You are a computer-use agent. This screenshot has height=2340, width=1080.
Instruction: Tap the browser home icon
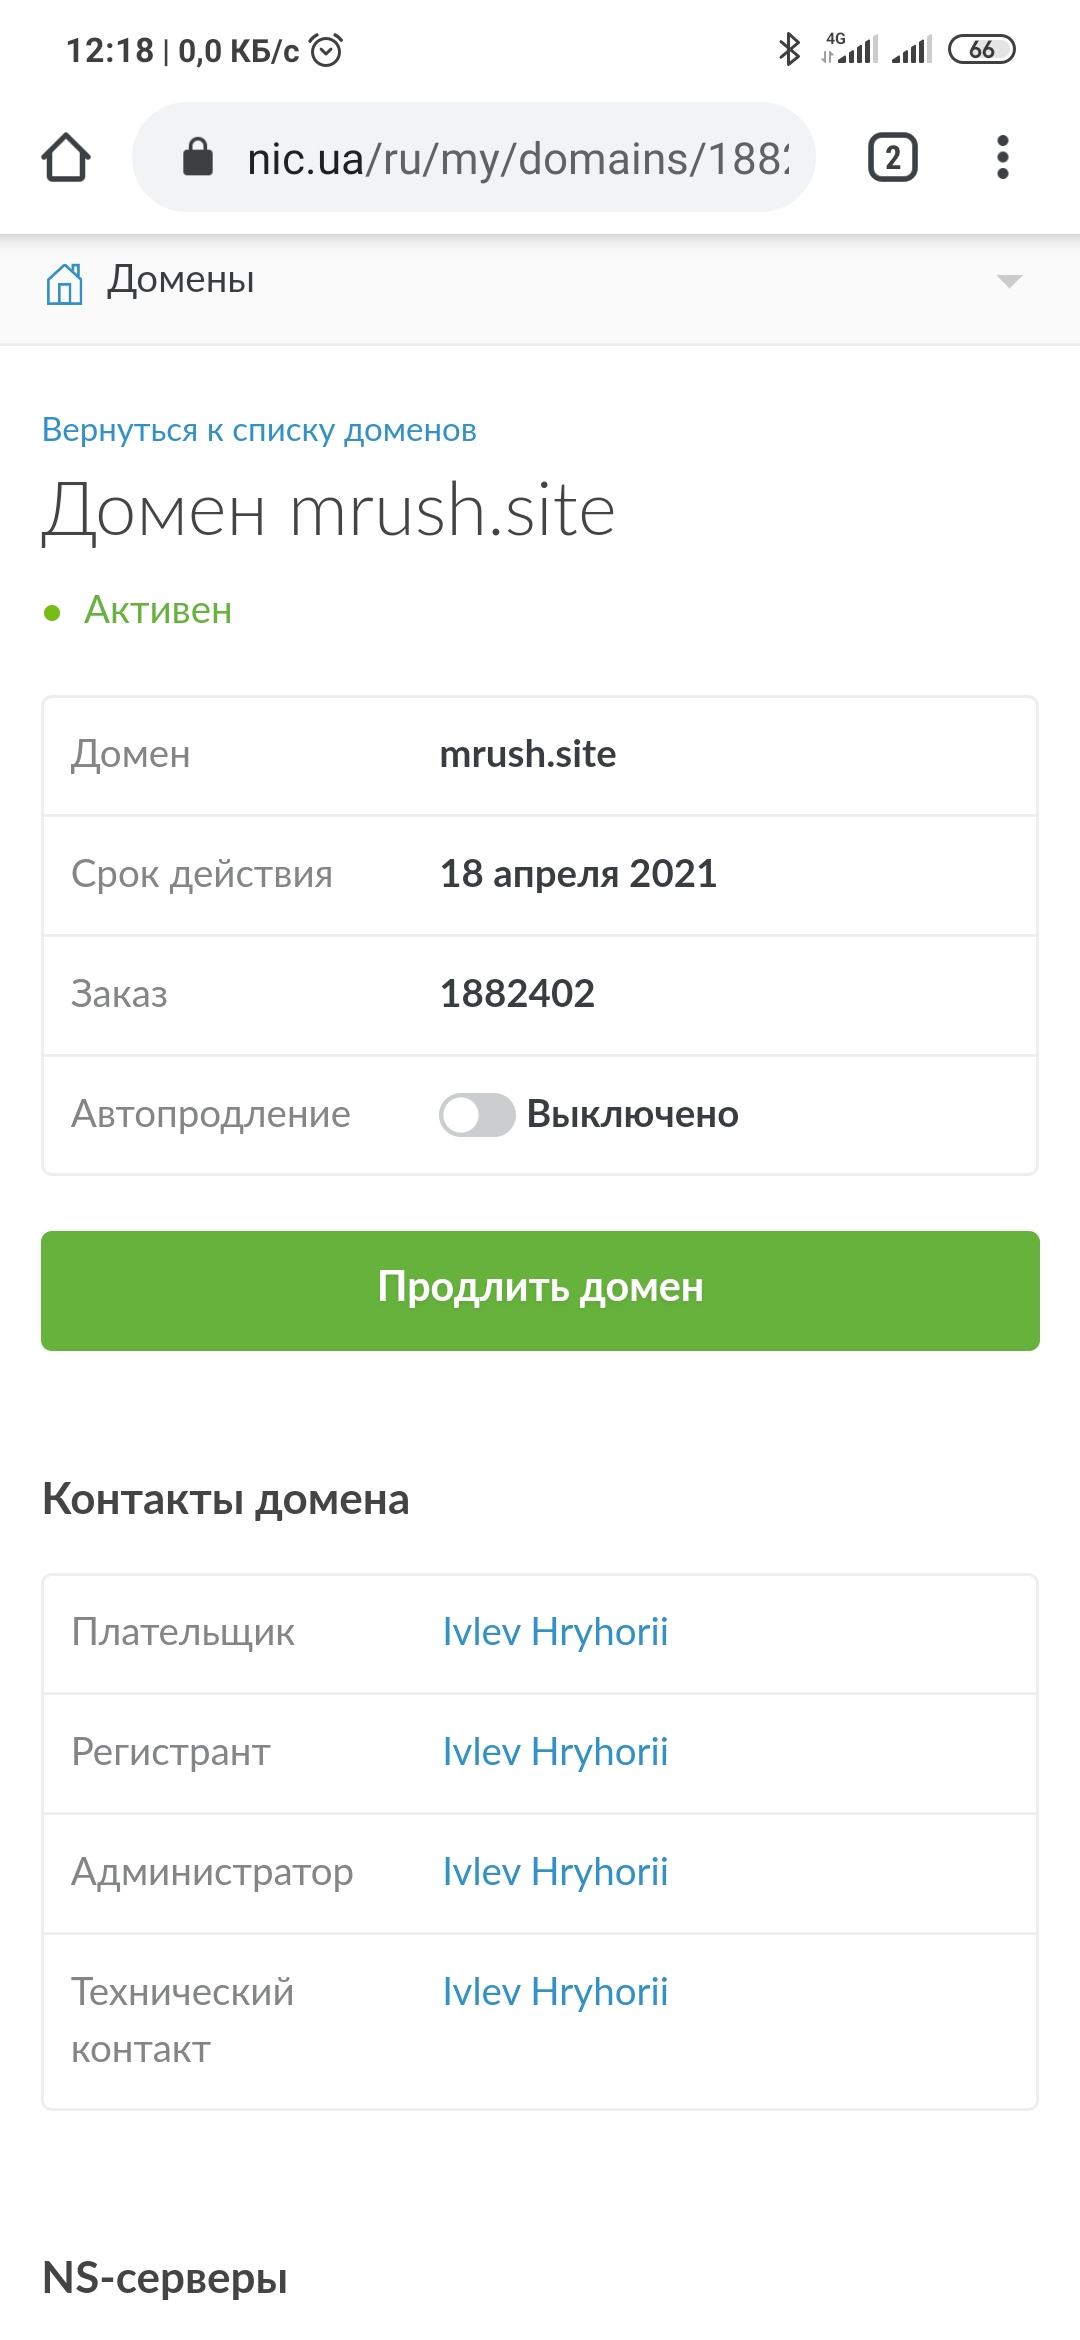tap(66, 158)
